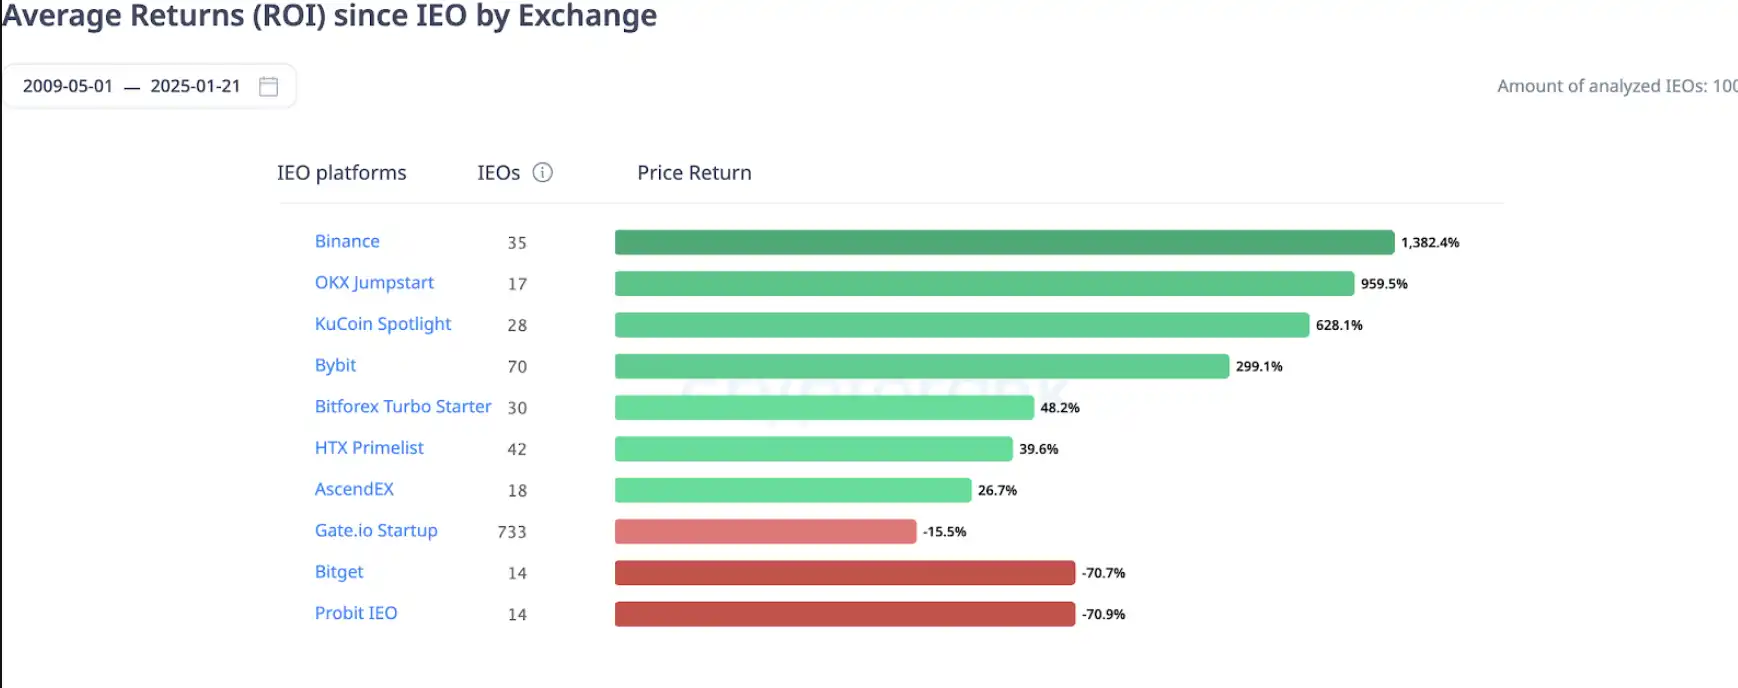The height and width of the screenshot is (688, 1738).
Task: Click the Binance 1,382.4% return bar
Action: click(x=1004, y=242)
